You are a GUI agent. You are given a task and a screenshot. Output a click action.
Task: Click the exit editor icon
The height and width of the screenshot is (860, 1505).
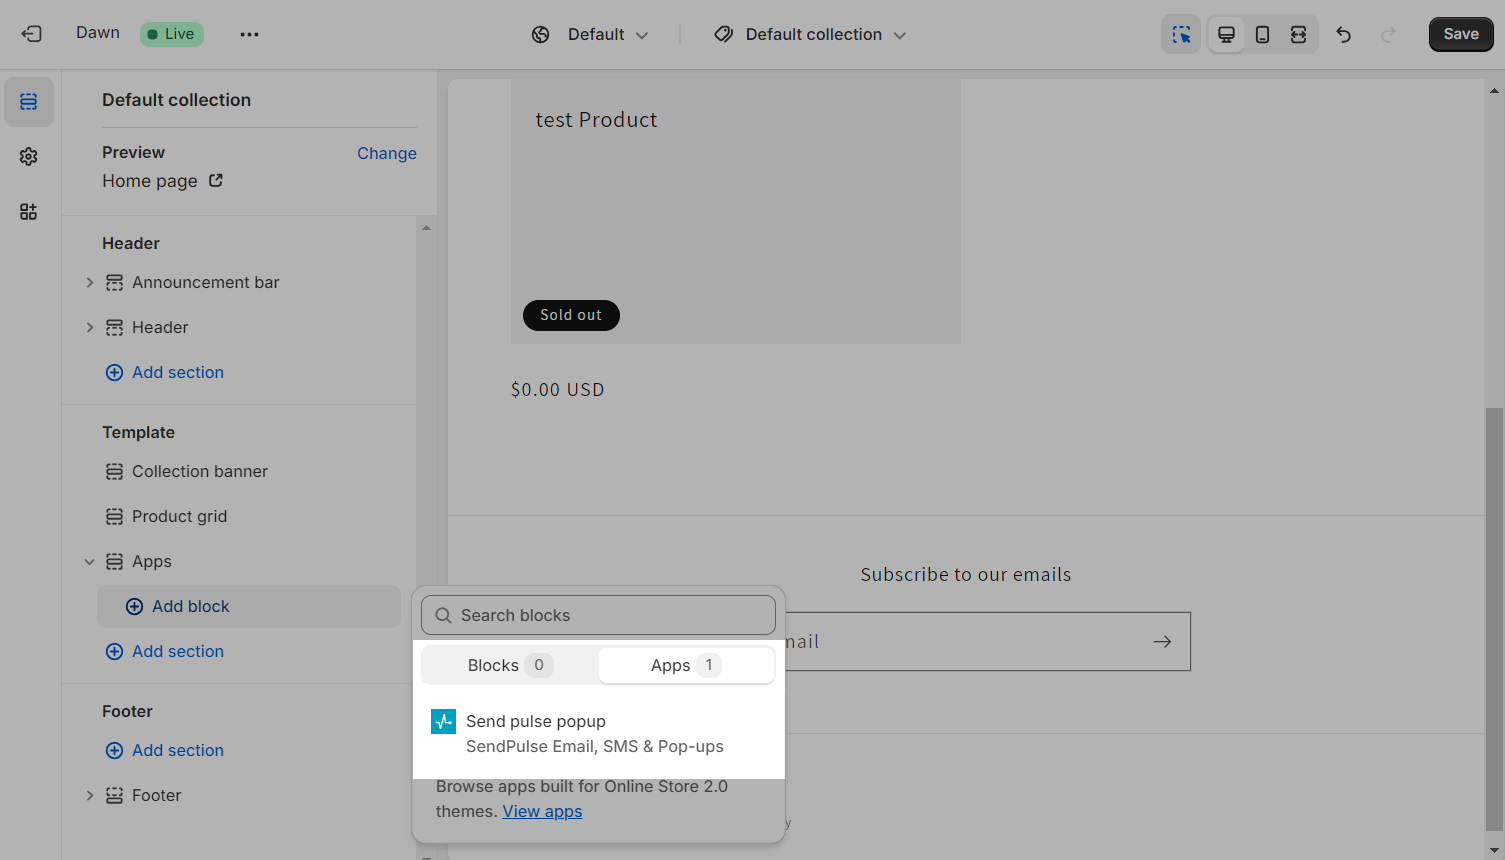(31, 34)
